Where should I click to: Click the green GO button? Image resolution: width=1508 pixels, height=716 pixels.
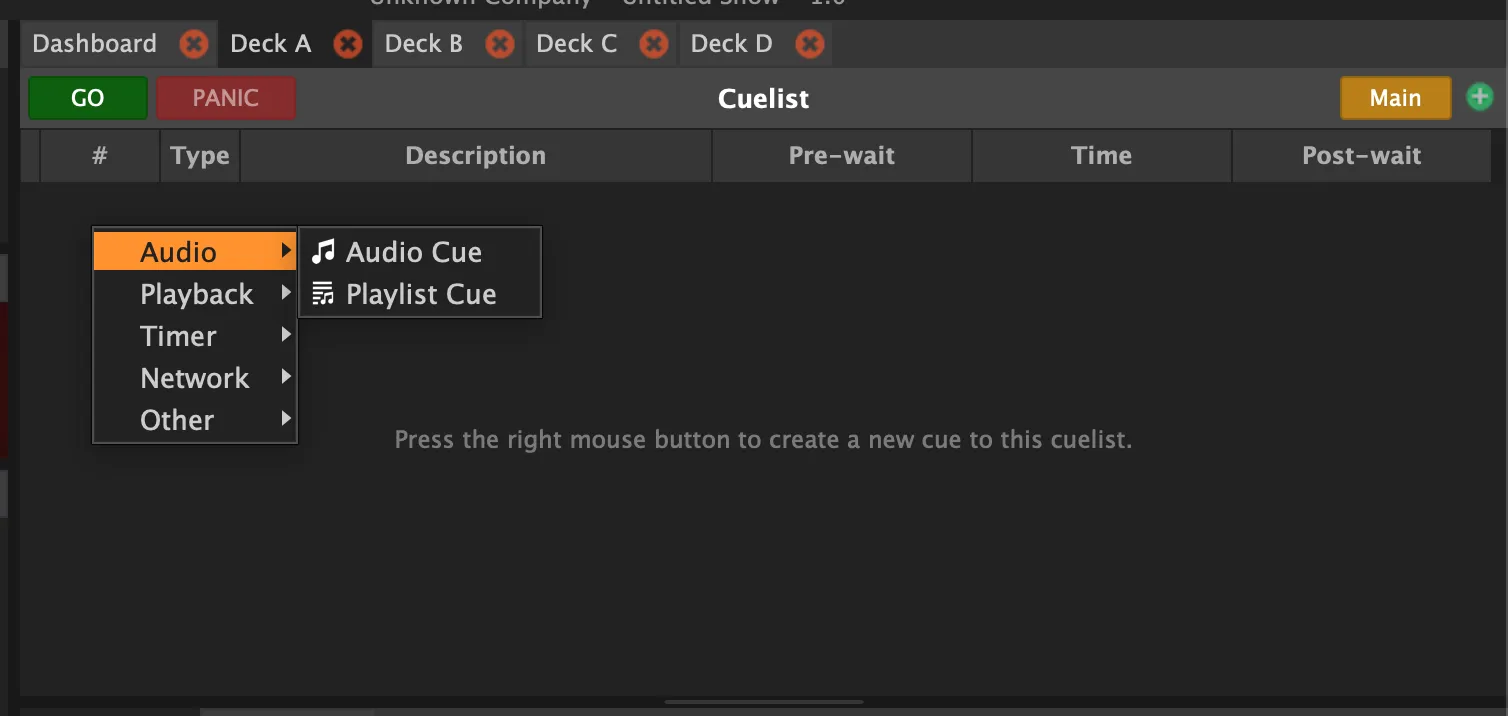(x=88, y=98)
